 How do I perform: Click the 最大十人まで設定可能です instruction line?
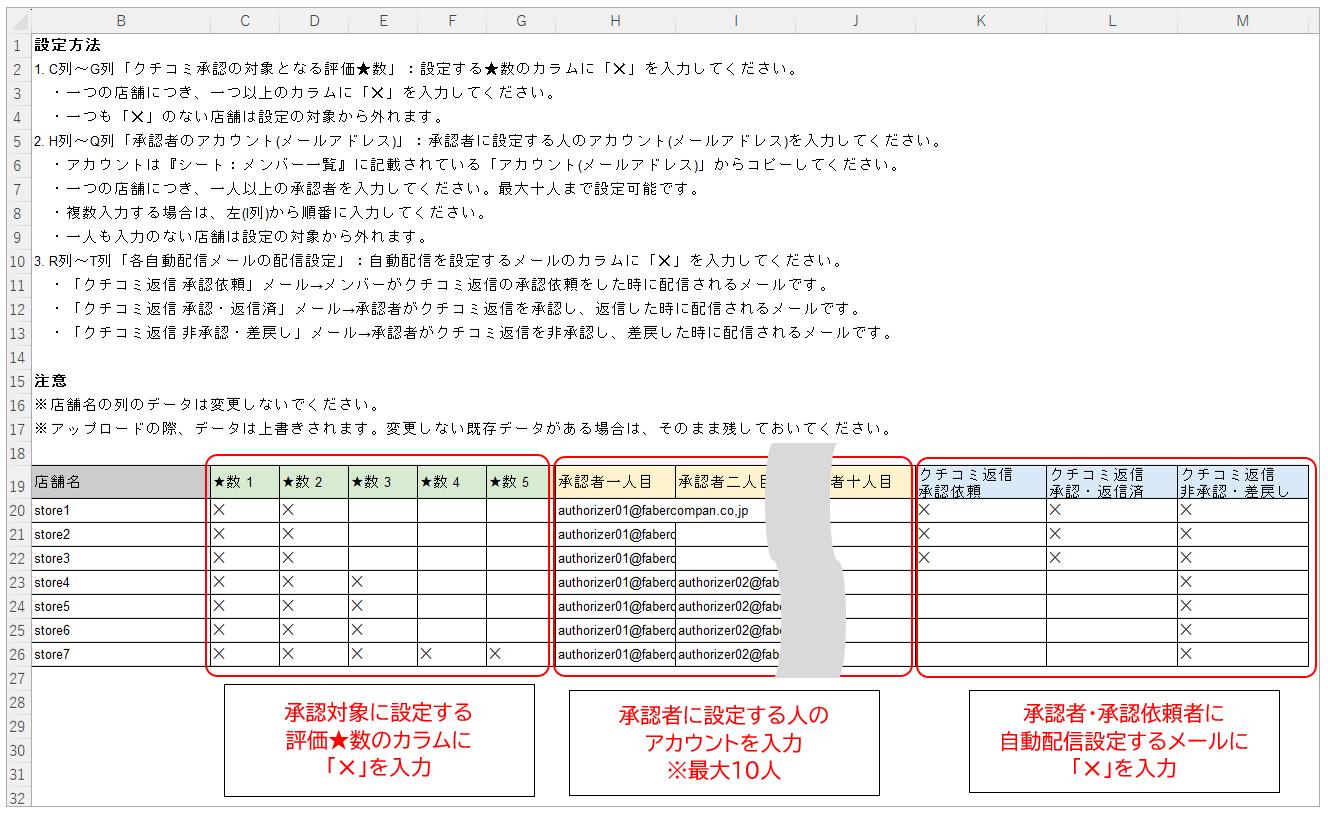(376, 189)
